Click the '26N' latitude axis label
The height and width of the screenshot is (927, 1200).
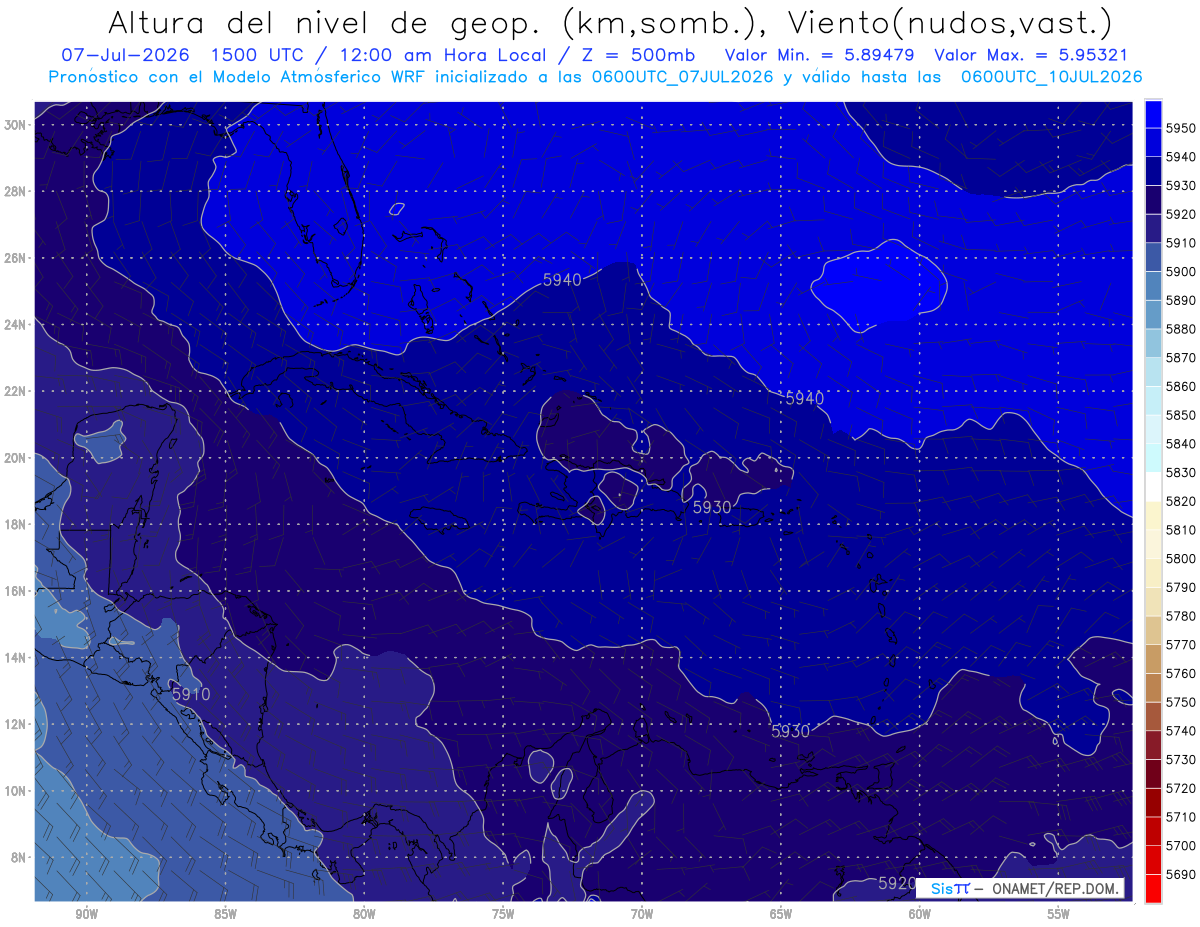(x=15, y=258)
